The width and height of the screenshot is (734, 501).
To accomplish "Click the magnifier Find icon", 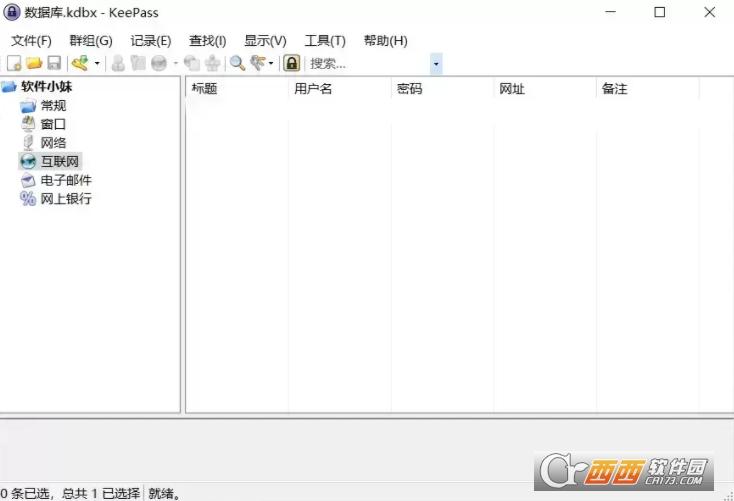I will (x=237, y=63).
